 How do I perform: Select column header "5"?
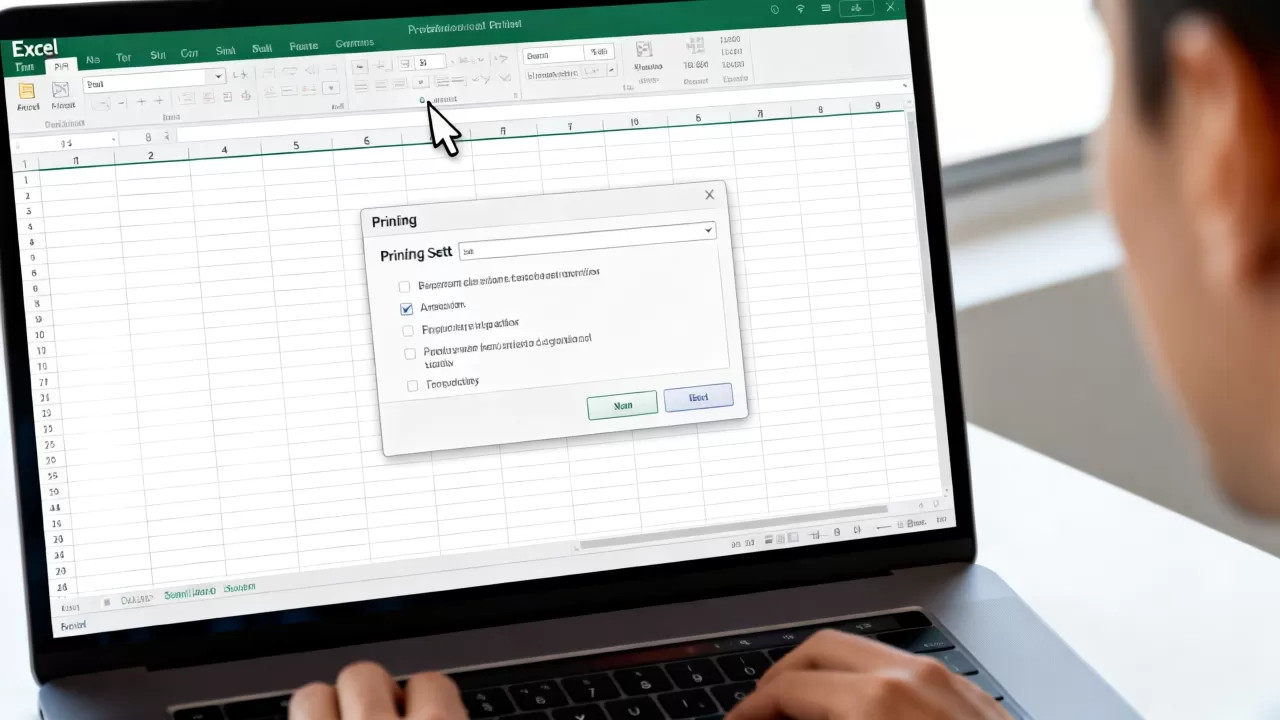point(296,146)
